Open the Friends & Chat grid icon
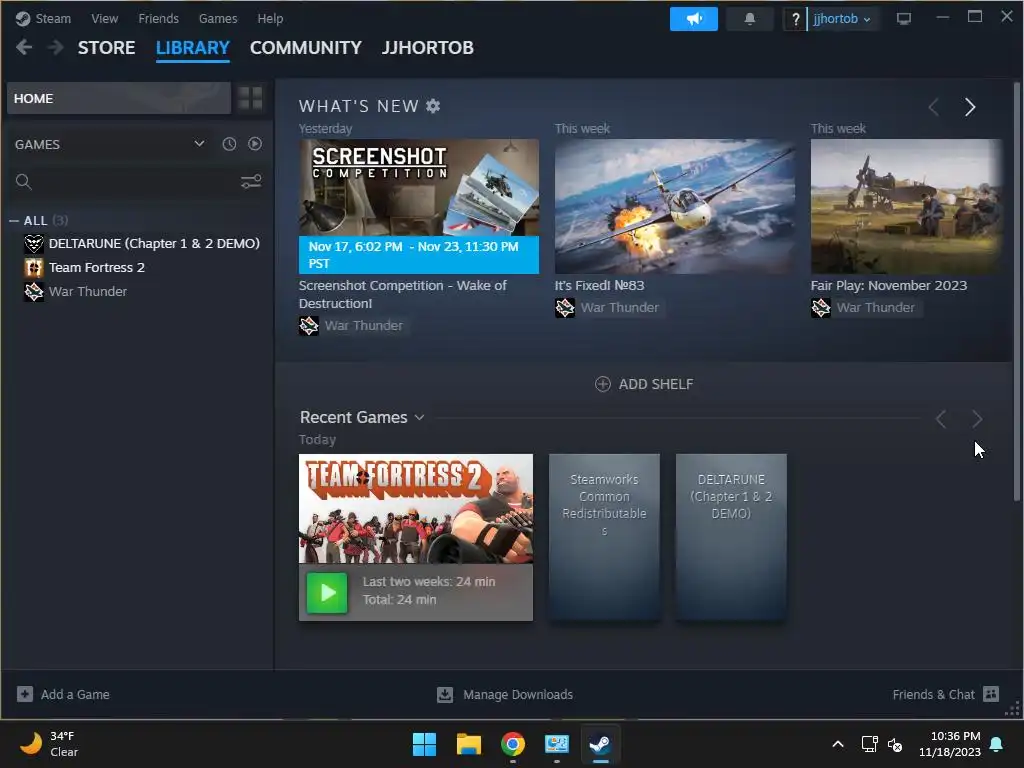The height and width of the screenshot is (768, 1024). (991, 694)
